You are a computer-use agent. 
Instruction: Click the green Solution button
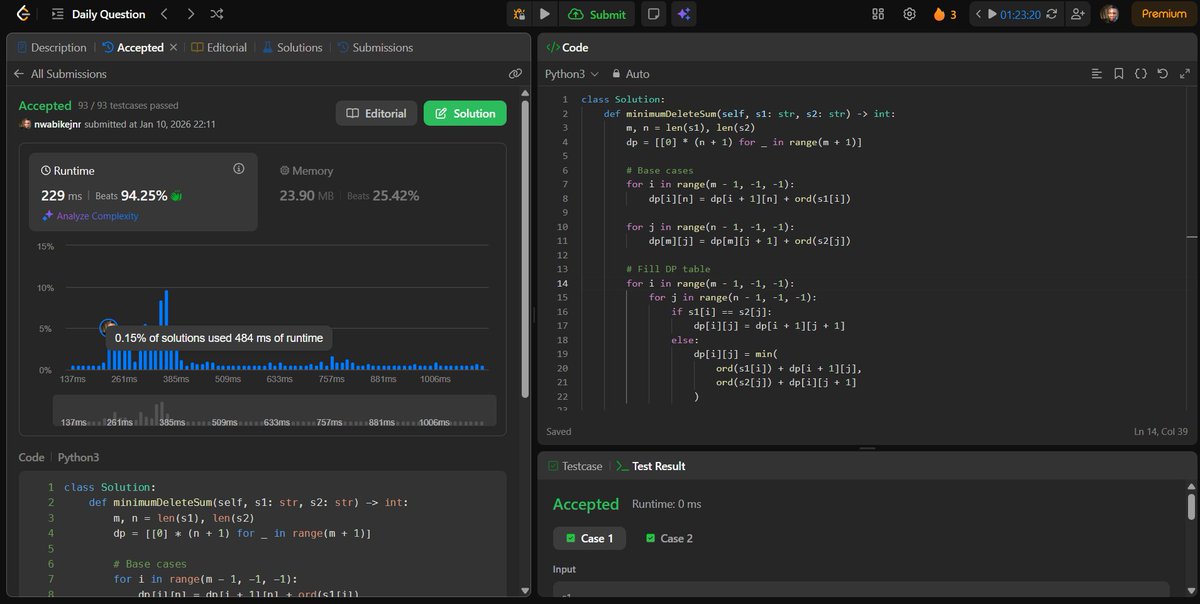(x=465, y=113)
